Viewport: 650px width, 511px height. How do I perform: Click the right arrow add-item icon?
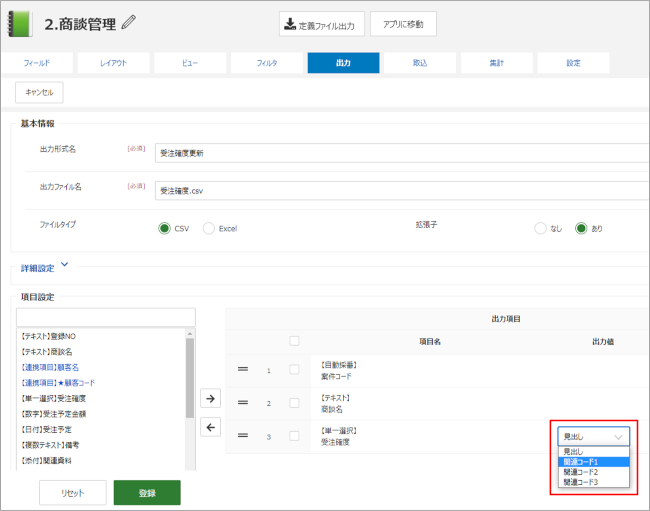pos(211,399)
